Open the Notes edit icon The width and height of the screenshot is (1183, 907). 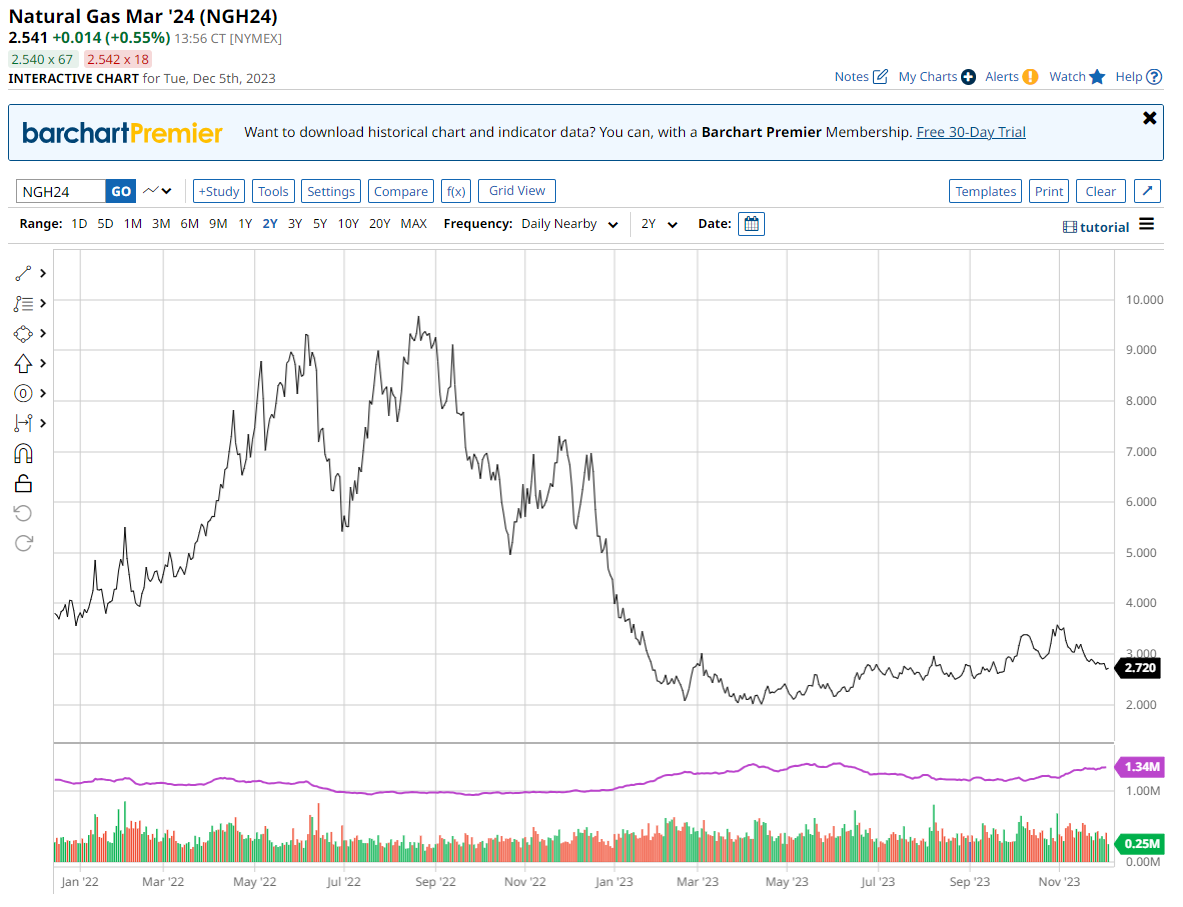tap(880, 77)
